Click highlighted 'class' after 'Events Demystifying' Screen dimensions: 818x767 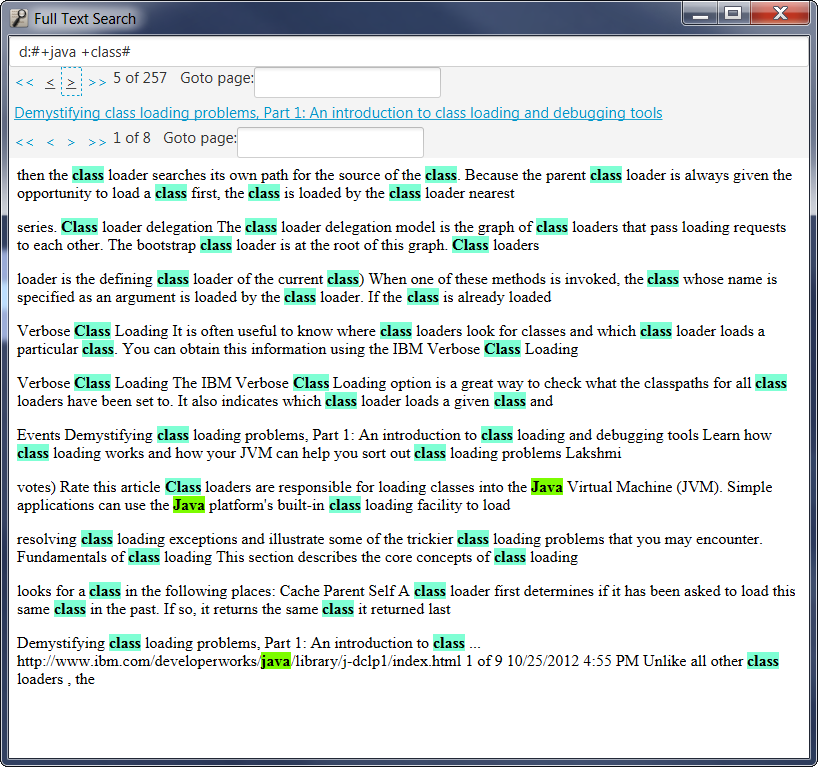coord(173,435)
